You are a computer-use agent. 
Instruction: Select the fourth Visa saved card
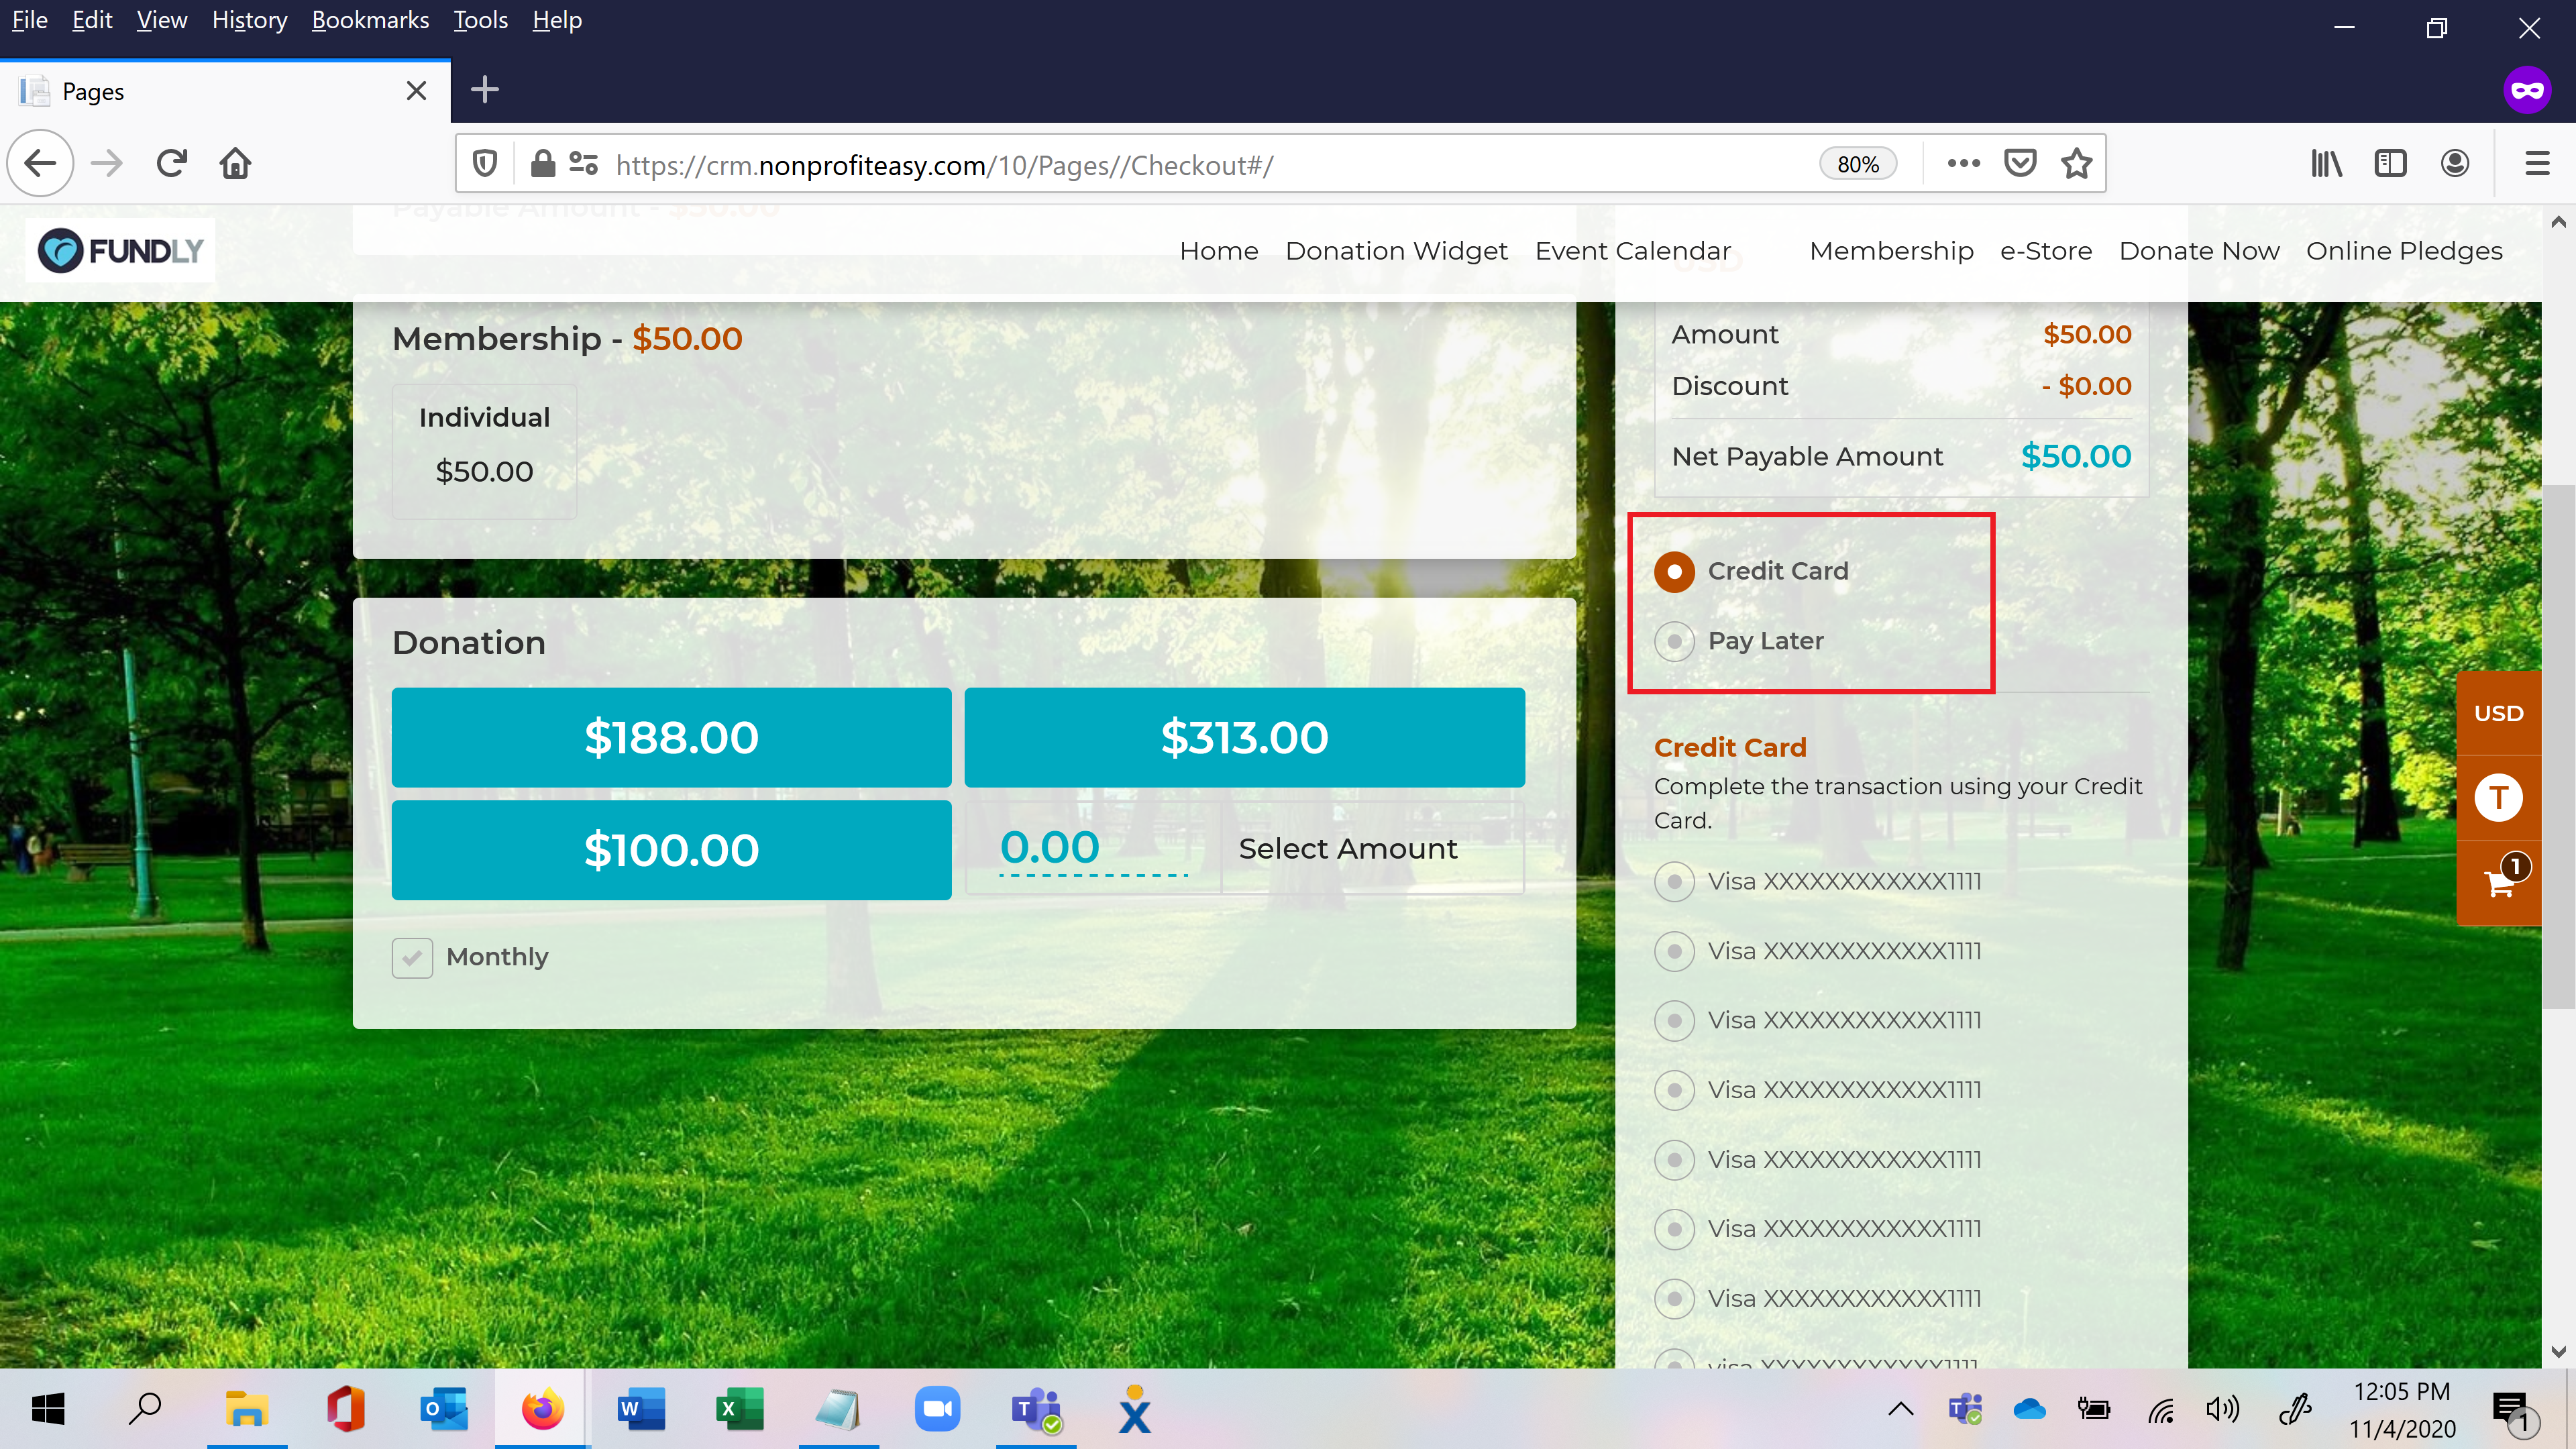click(1674, 1090)
